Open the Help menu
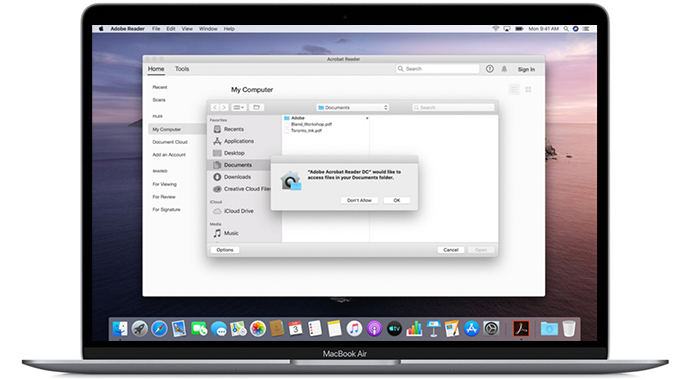The width and height of the screenshot is (690, 380). click(x=229, y=29)
